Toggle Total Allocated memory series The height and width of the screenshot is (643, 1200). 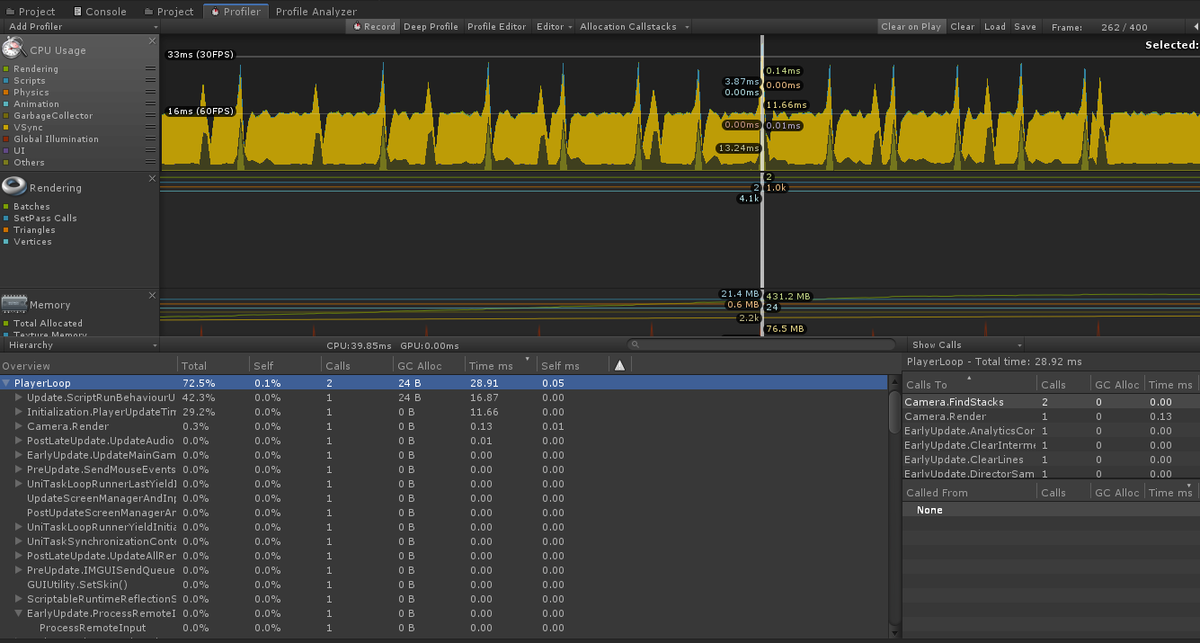click(x=43, y=323)
